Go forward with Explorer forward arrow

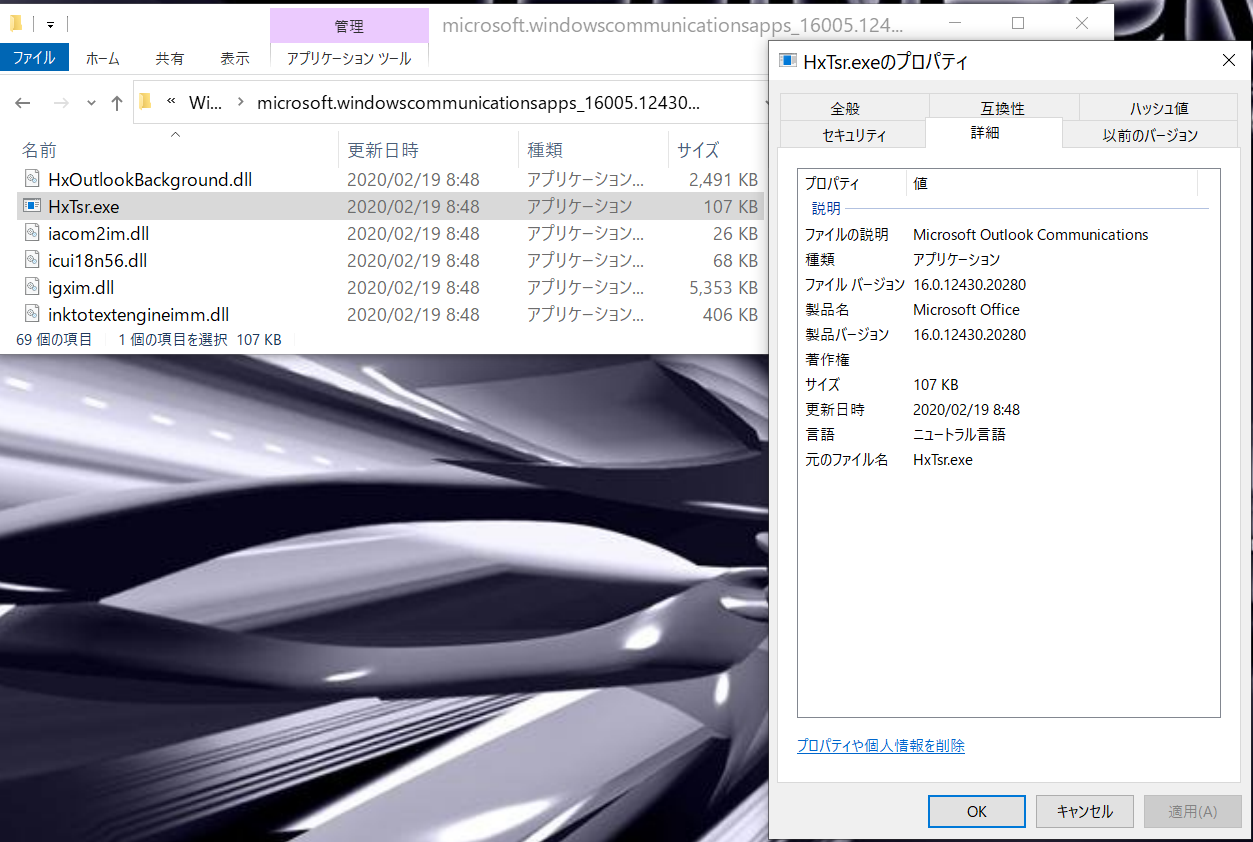(61, 103)
